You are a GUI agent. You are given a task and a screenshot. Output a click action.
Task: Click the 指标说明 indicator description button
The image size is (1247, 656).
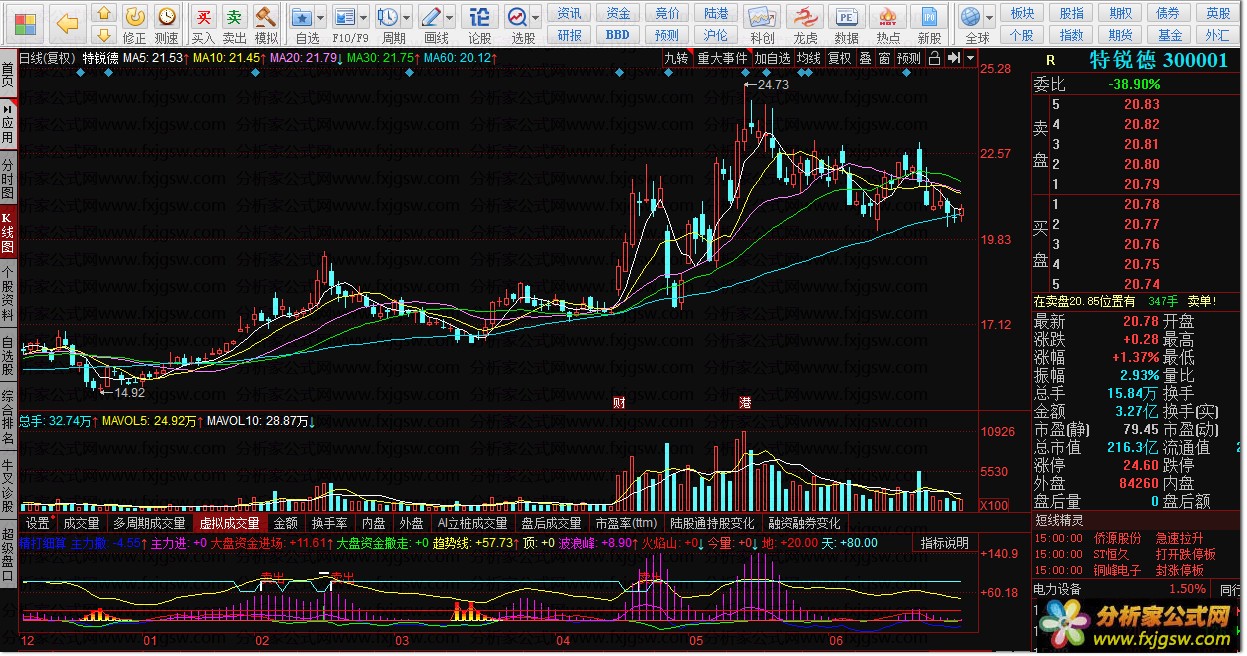pos(944,543)
